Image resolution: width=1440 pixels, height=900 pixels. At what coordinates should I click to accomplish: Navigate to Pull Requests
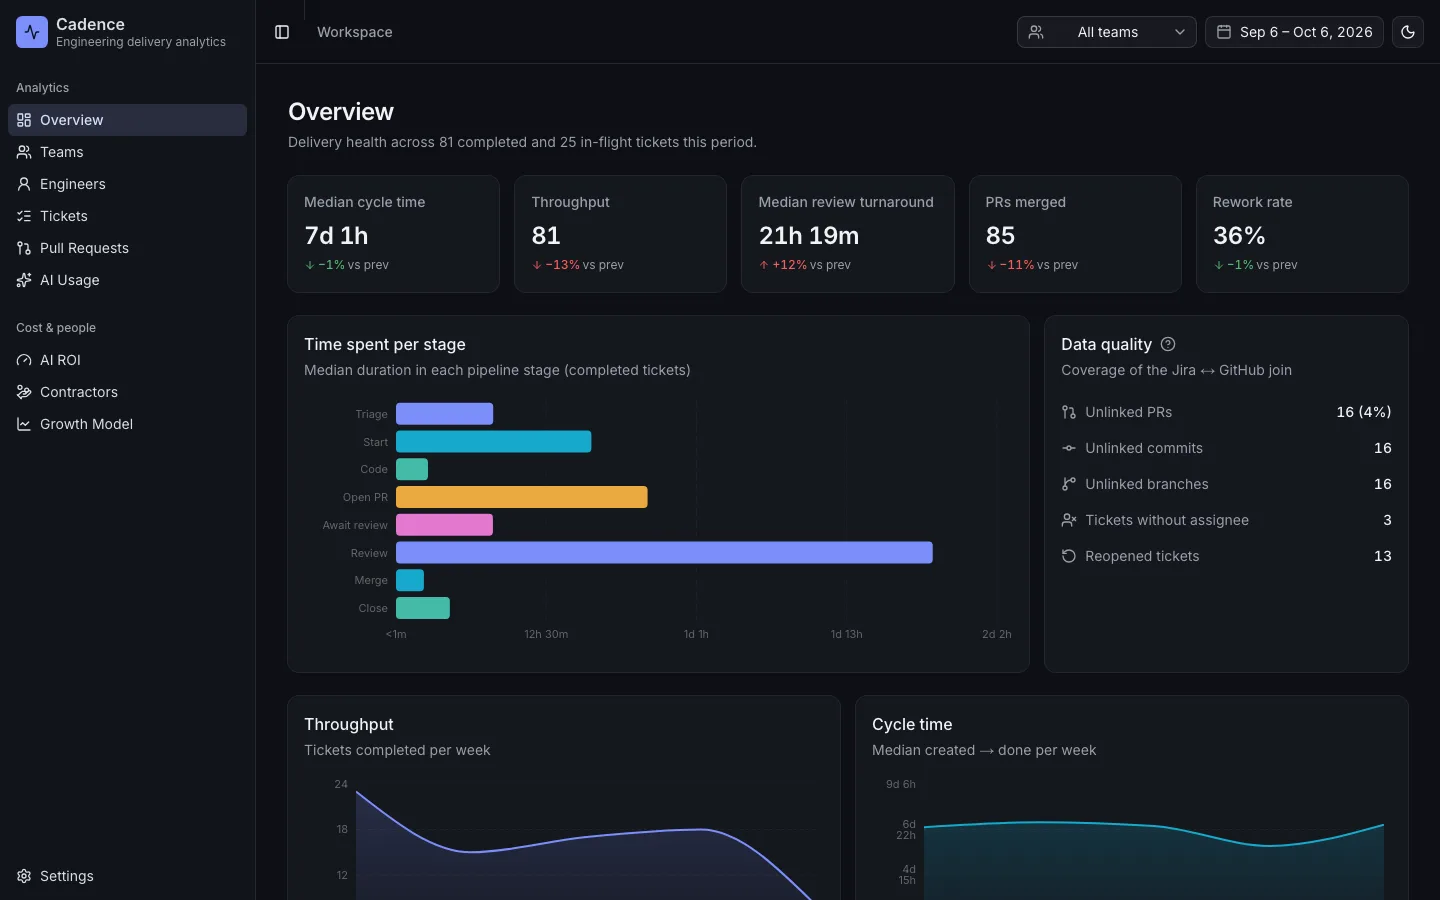tap(127, 248)
